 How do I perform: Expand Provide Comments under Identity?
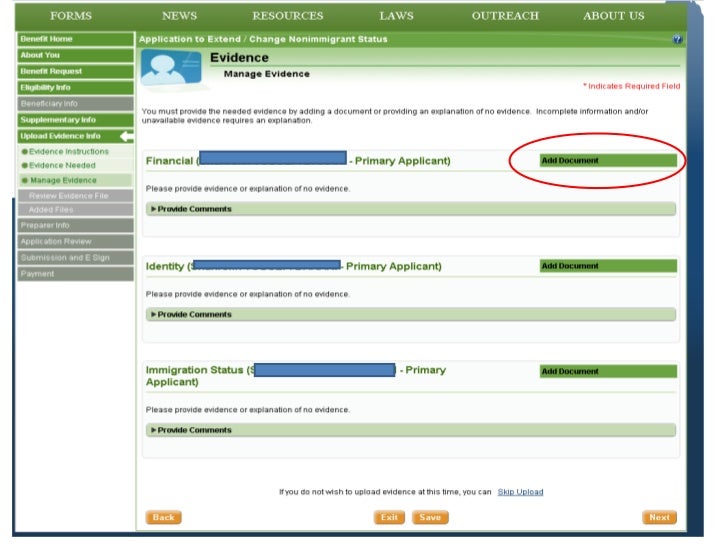point(411,314)
